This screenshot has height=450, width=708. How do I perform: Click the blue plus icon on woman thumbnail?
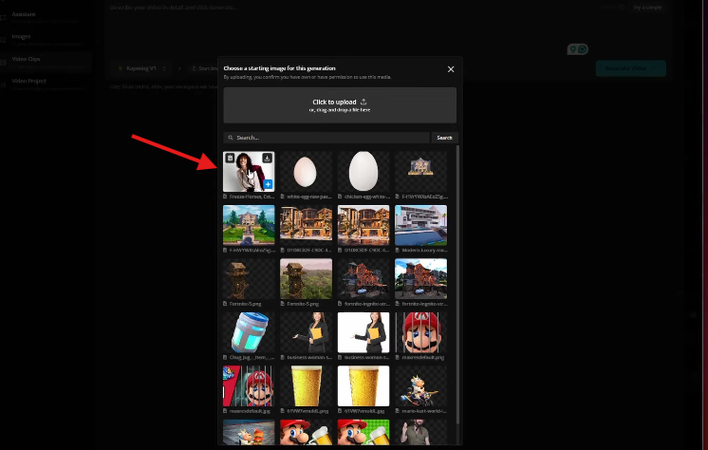[268, 184]
